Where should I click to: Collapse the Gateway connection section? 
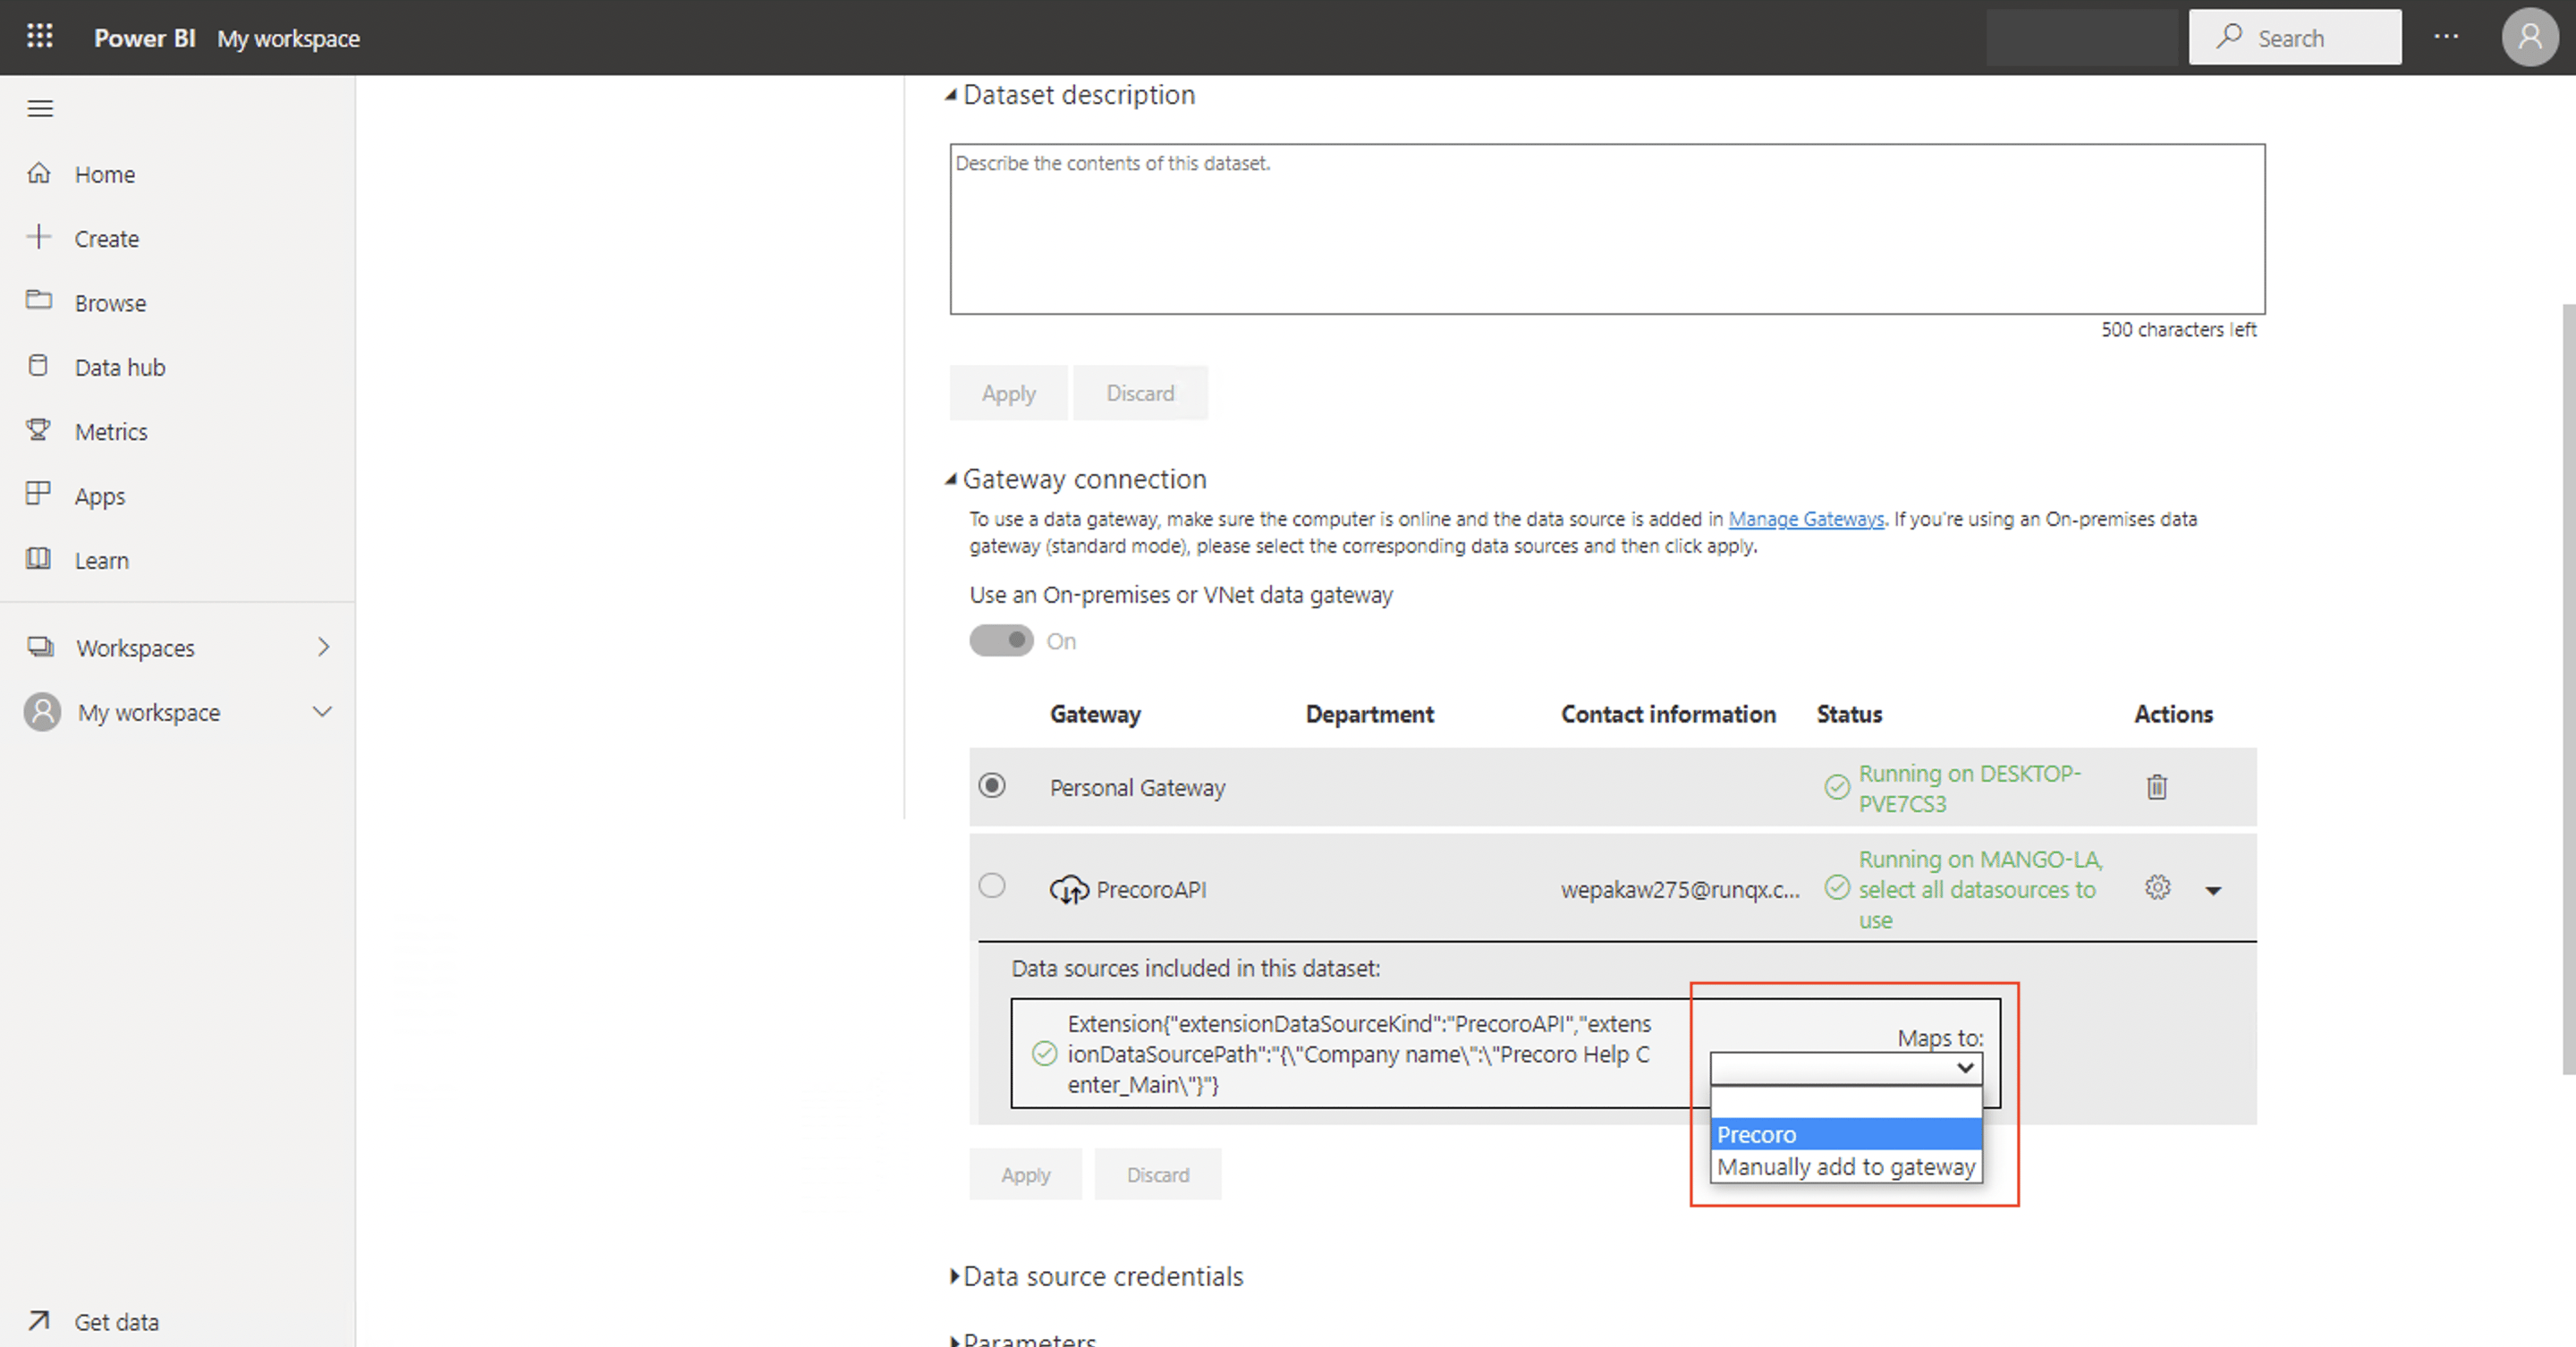pos(951,480)
